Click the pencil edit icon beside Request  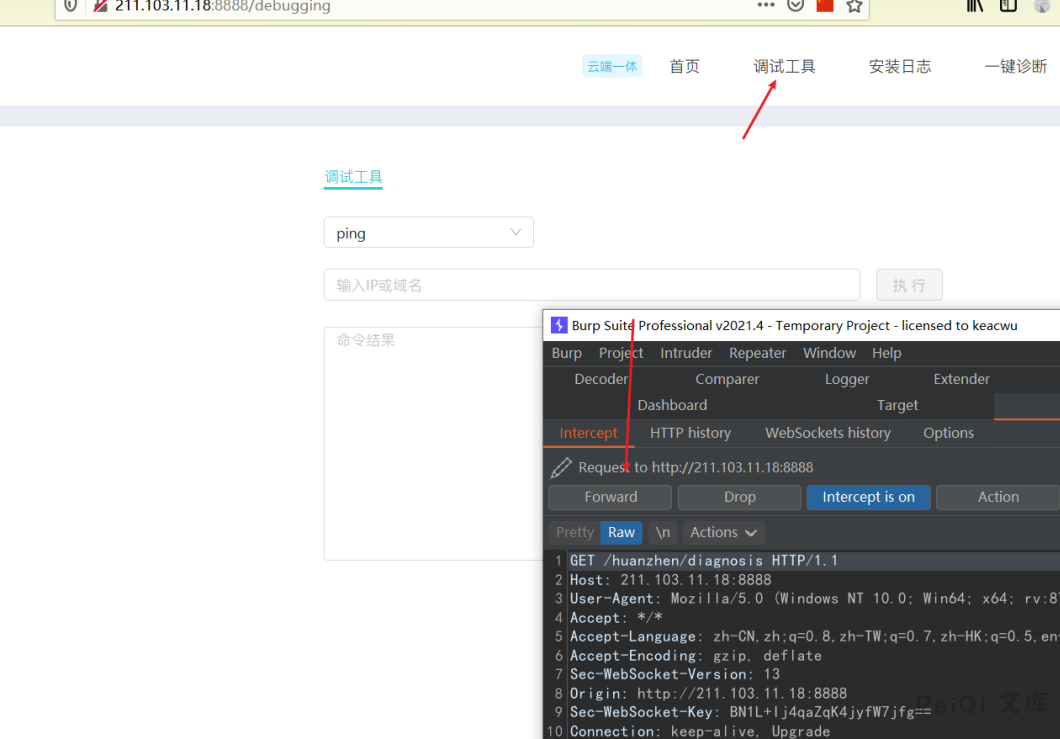point(562,467)
